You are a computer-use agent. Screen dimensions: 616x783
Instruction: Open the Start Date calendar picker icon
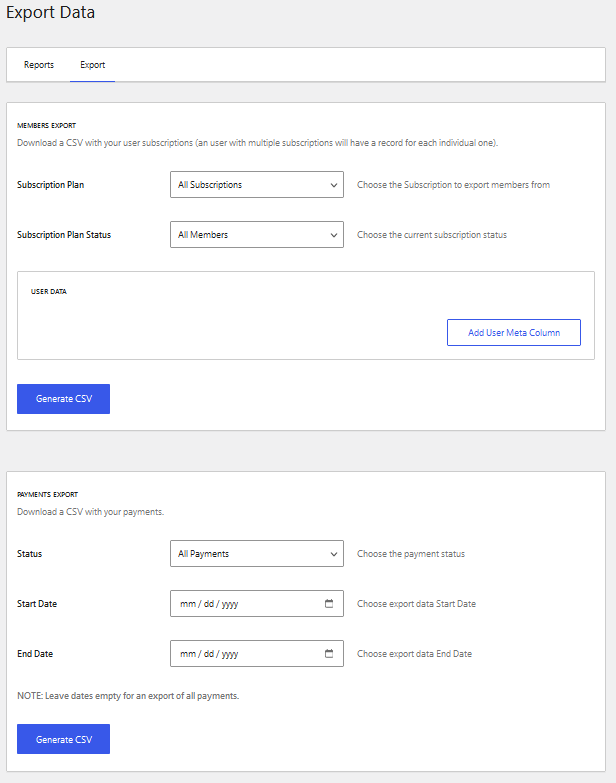click(329, 604)
